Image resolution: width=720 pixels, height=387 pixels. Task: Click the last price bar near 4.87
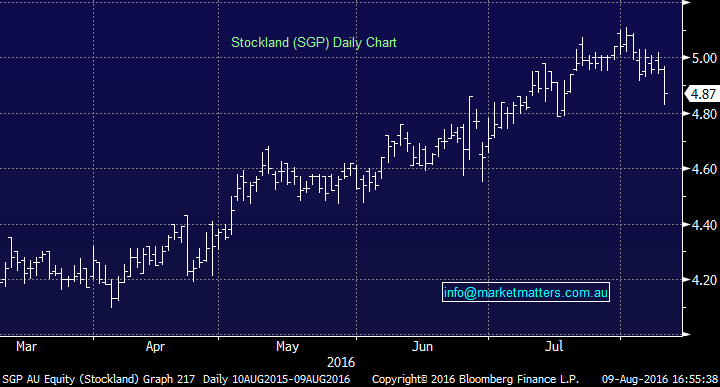tap(665, 86)
